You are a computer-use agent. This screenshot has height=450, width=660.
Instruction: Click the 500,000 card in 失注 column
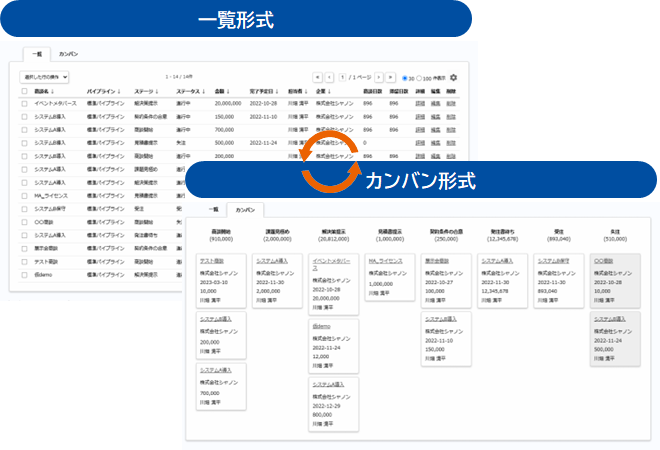tap(615, 339)
